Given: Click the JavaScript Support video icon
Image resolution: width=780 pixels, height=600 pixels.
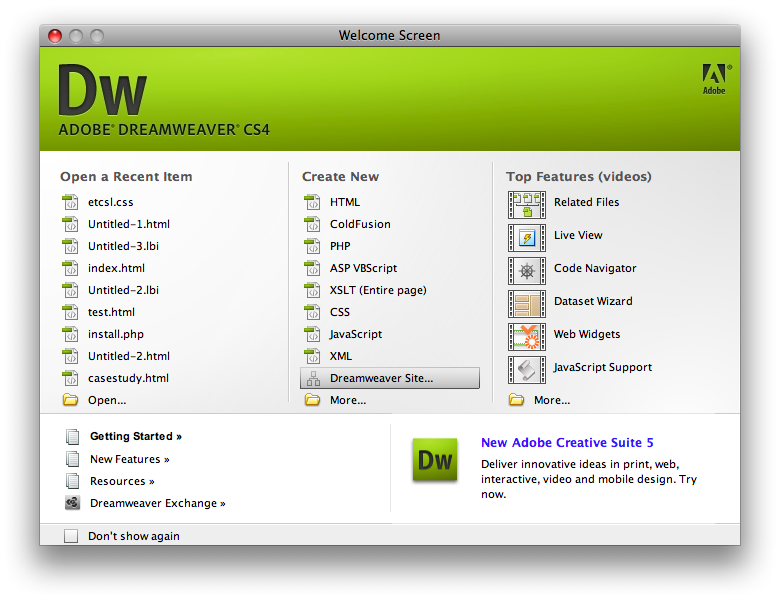Looking at the screenshot, I should [526, 369].
